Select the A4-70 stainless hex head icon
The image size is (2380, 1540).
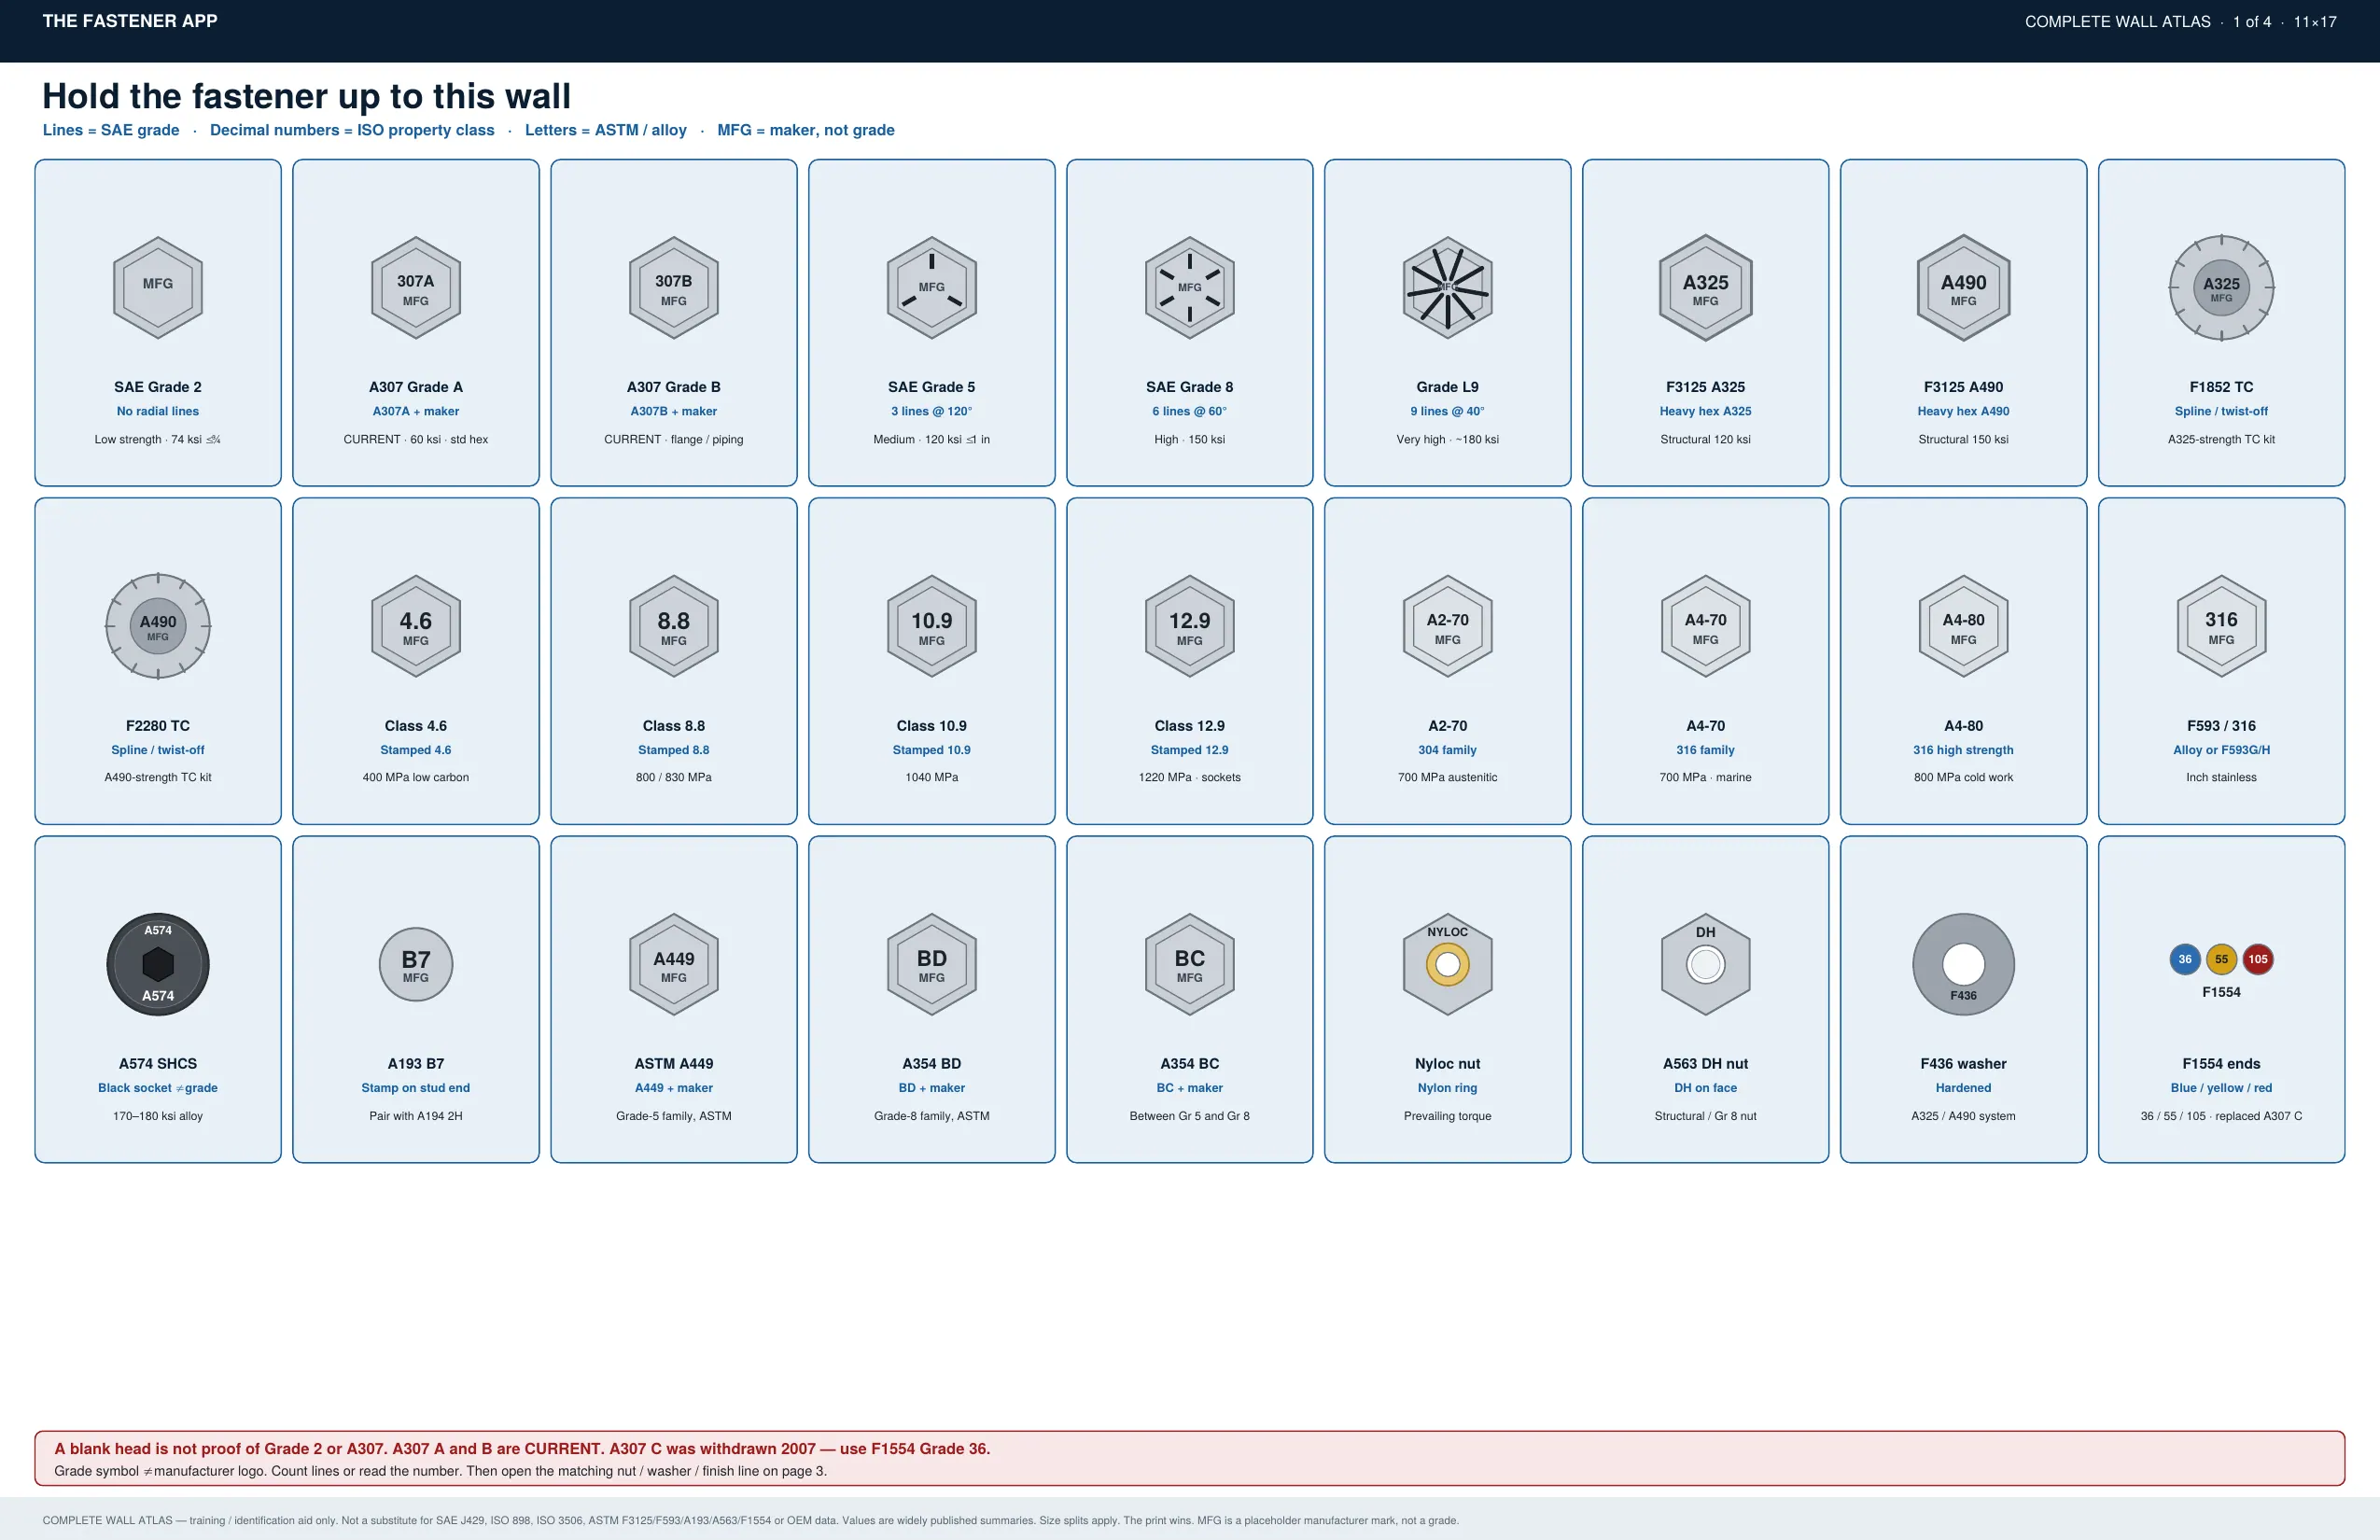[1706, 626]
